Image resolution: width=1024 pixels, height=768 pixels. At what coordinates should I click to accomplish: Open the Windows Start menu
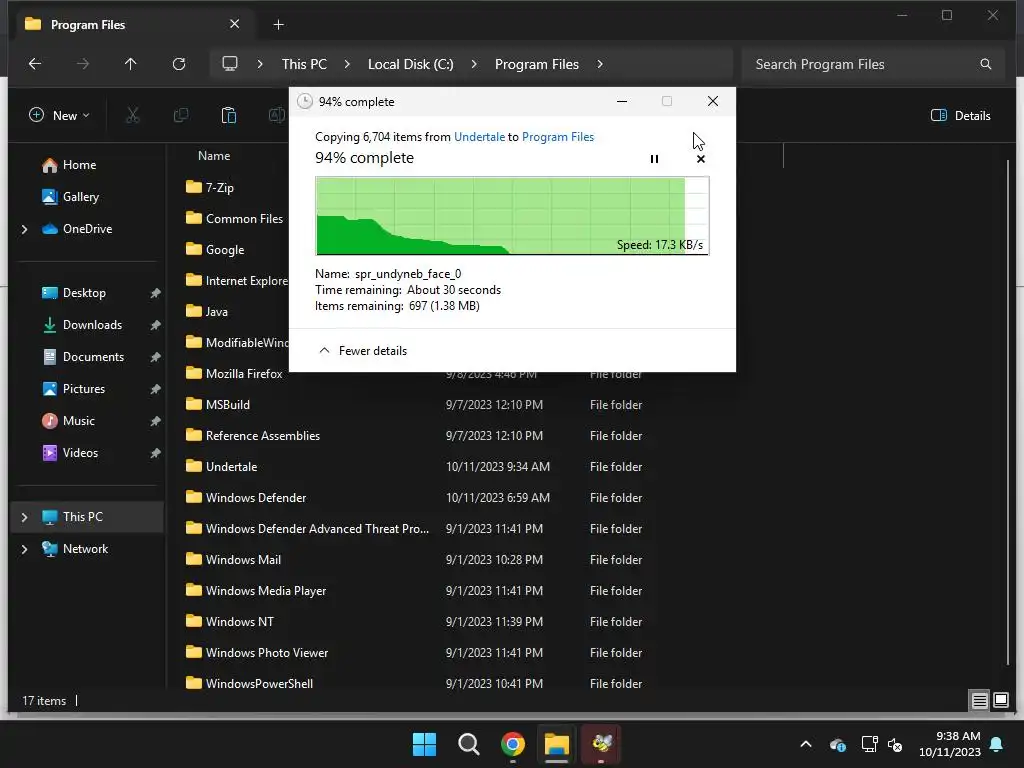(x=424, y=744)
